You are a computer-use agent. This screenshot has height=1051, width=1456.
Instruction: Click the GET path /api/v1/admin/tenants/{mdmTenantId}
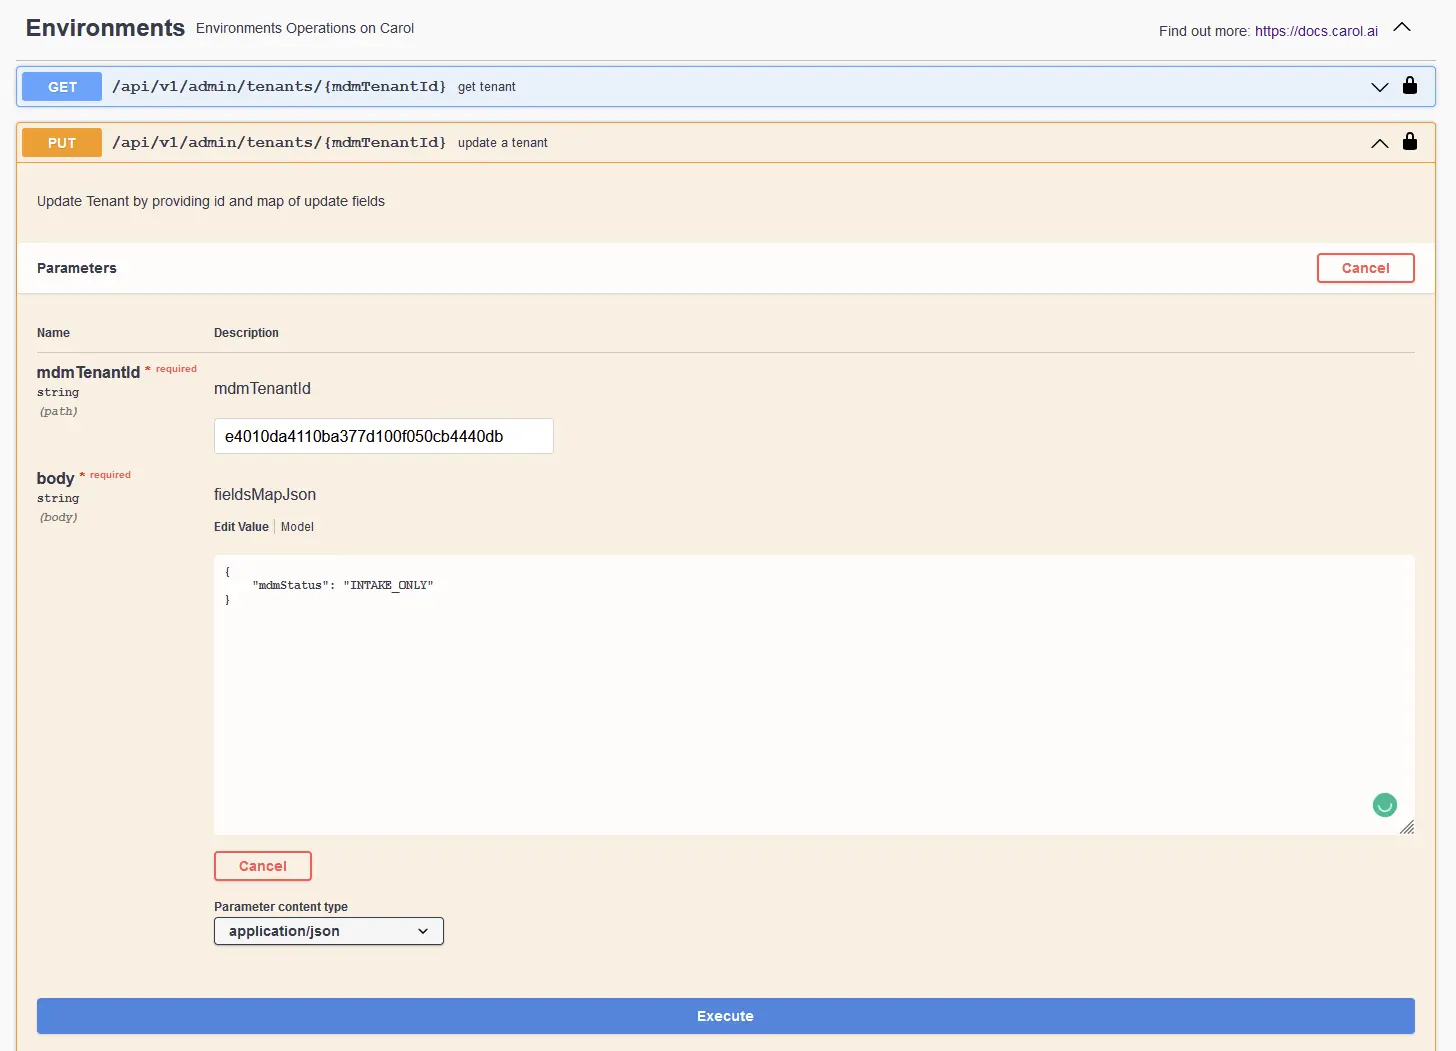pyautogui.click(x=279, y=86)
